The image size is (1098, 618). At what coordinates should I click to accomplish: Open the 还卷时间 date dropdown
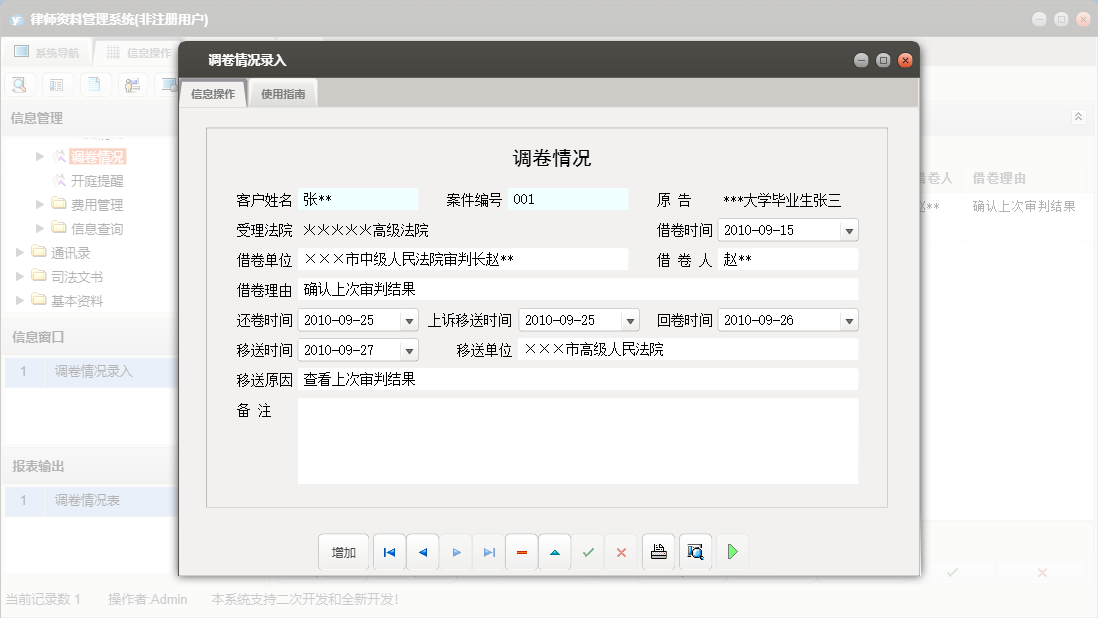click(x=409, y=321)
